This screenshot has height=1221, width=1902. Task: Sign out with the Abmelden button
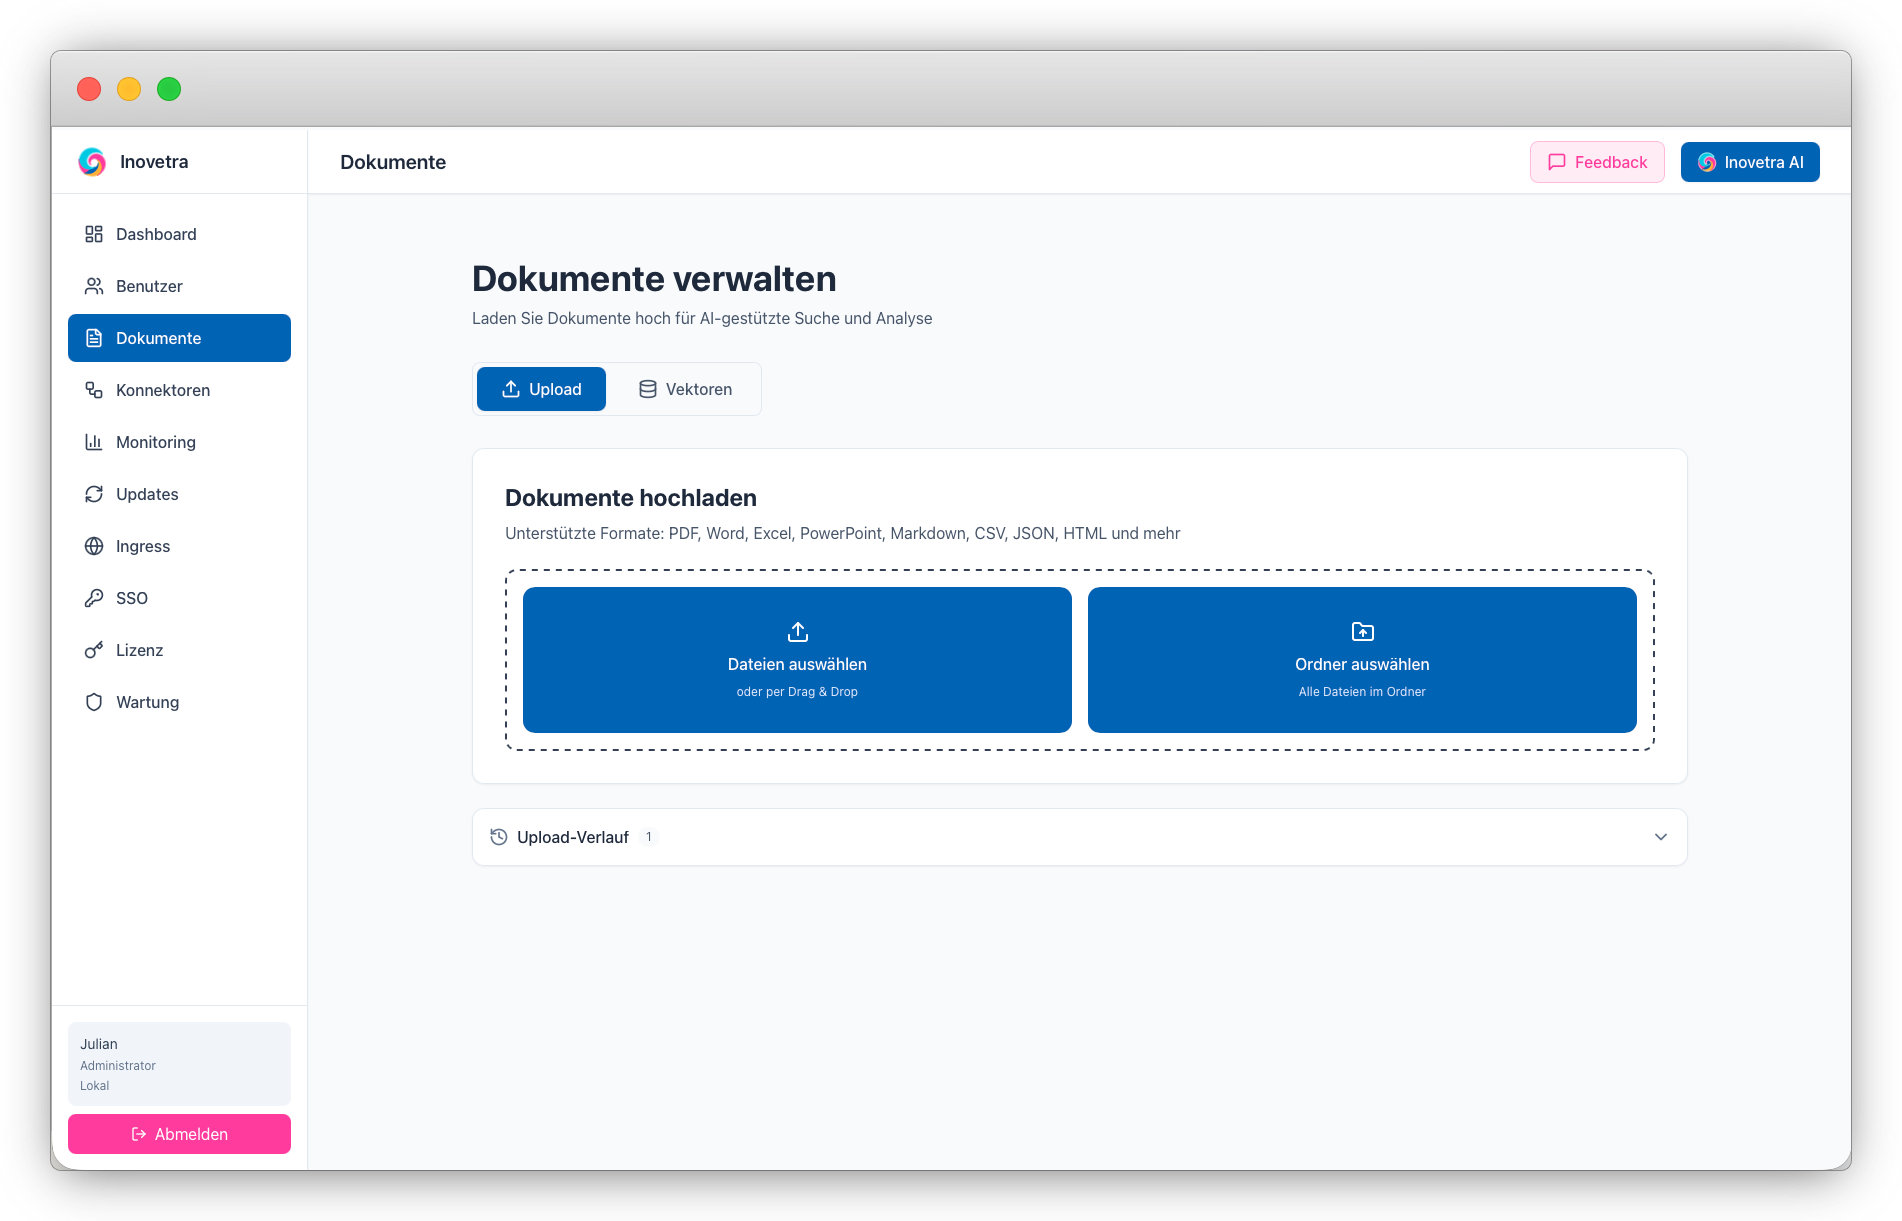[179, 1134]
